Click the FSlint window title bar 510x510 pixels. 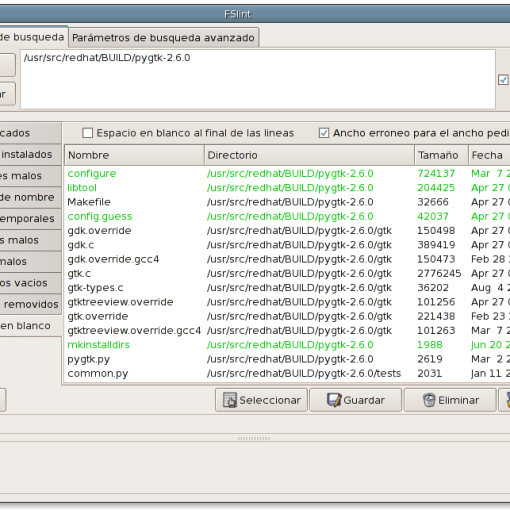click(x=255, y=14)
